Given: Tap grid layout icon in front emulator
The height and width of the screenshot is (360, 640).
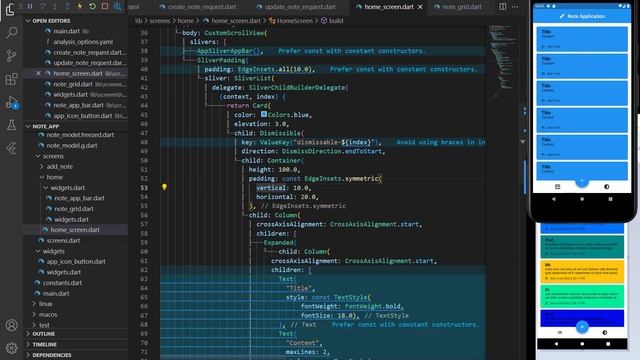Looking at the screenshot, I should (558, 187).
